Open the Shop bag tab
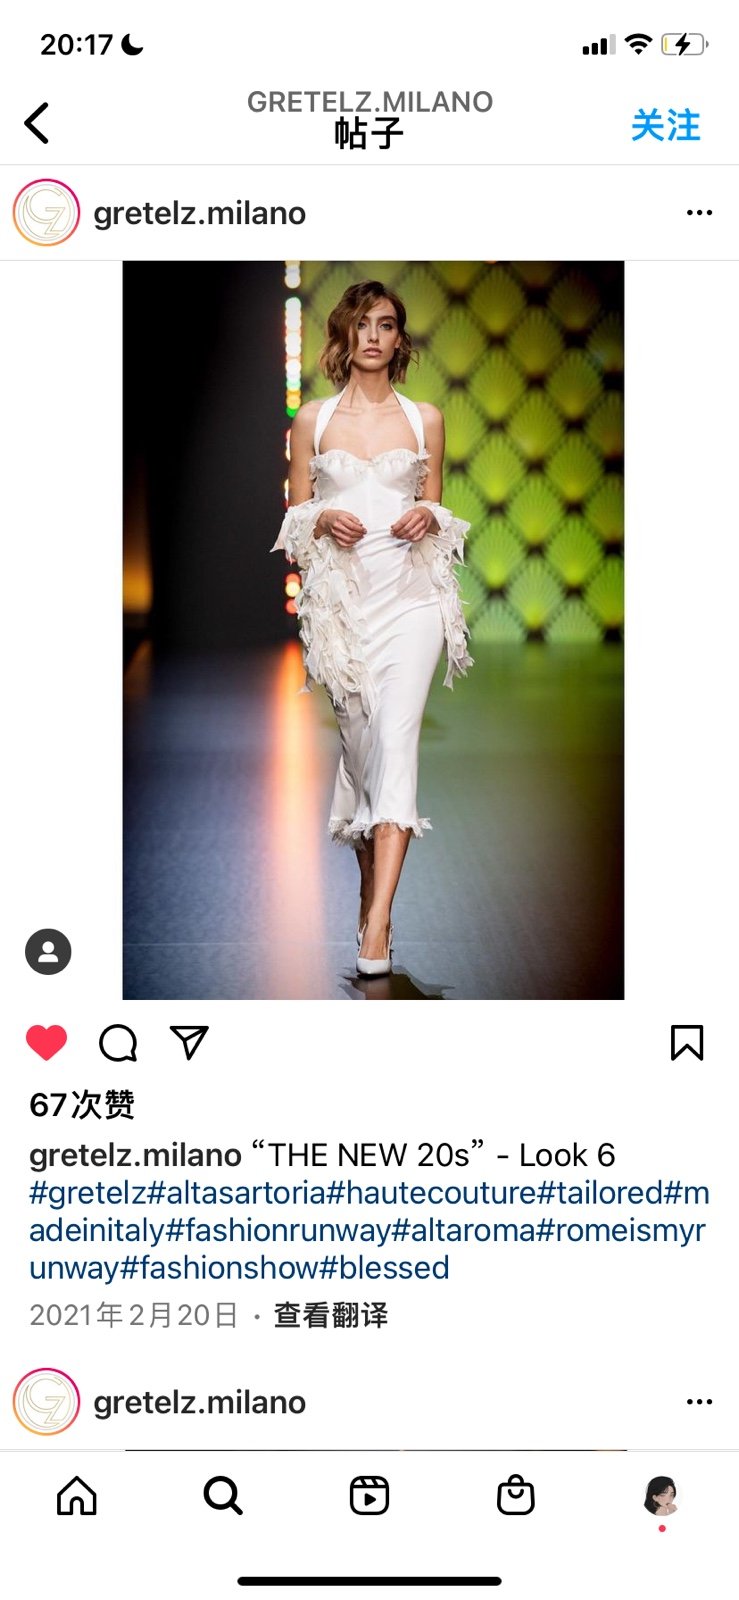 (516, 1496)
